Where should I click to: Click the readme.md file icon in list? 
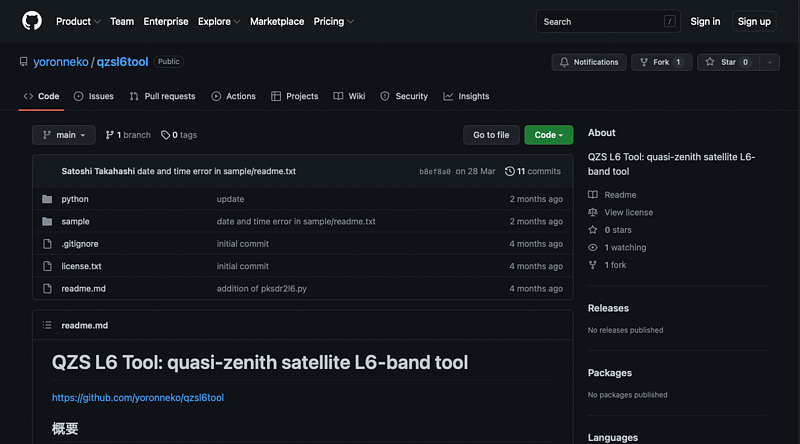[x=47, y=288]
